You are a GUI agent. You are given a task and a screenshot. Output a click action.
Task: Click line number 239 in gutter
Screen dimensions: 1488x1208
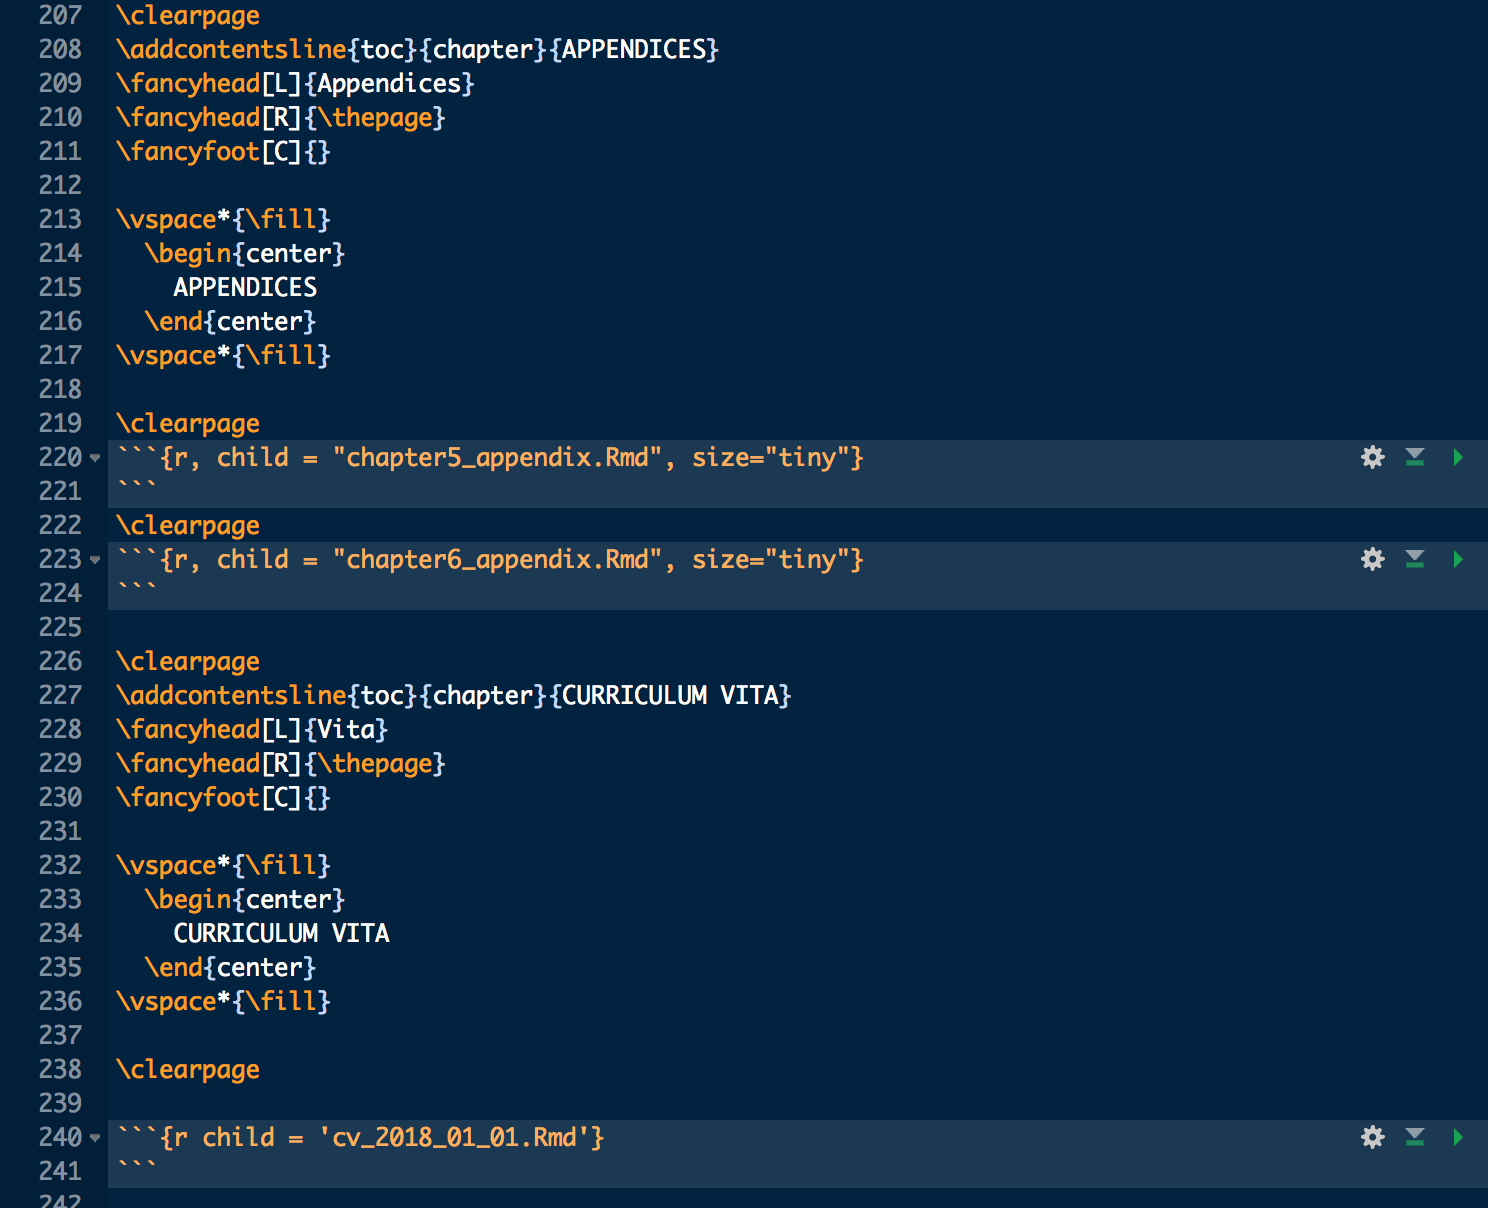click(x=60, y=1103)
